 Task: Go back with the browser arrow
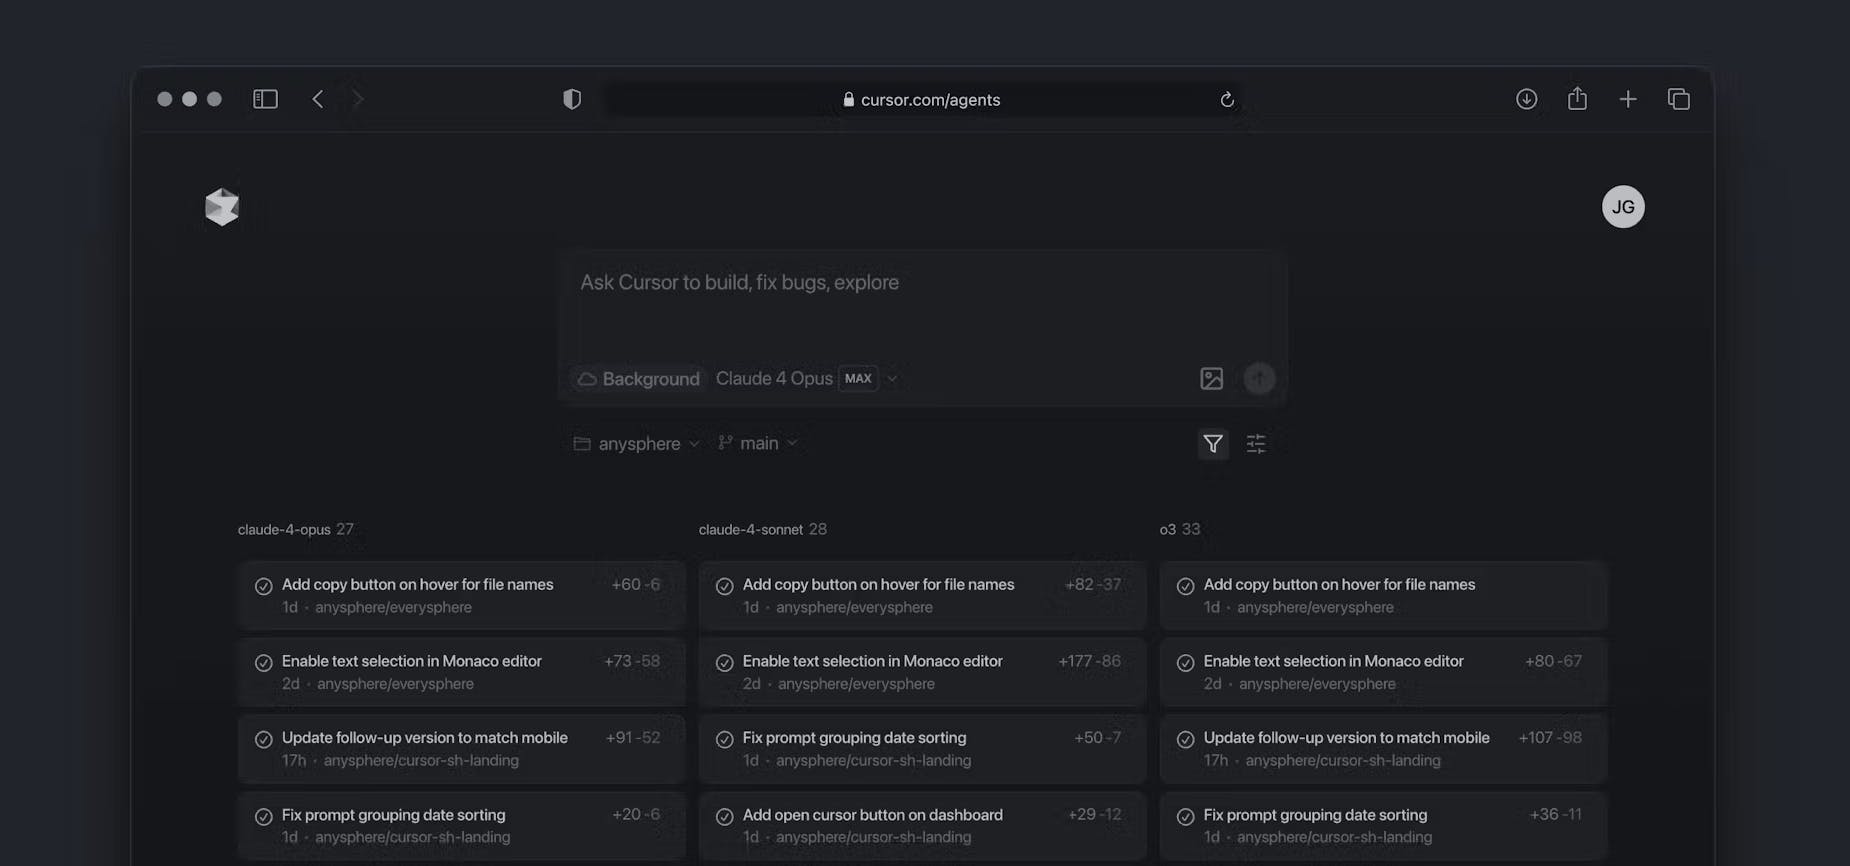click(317, 99)
